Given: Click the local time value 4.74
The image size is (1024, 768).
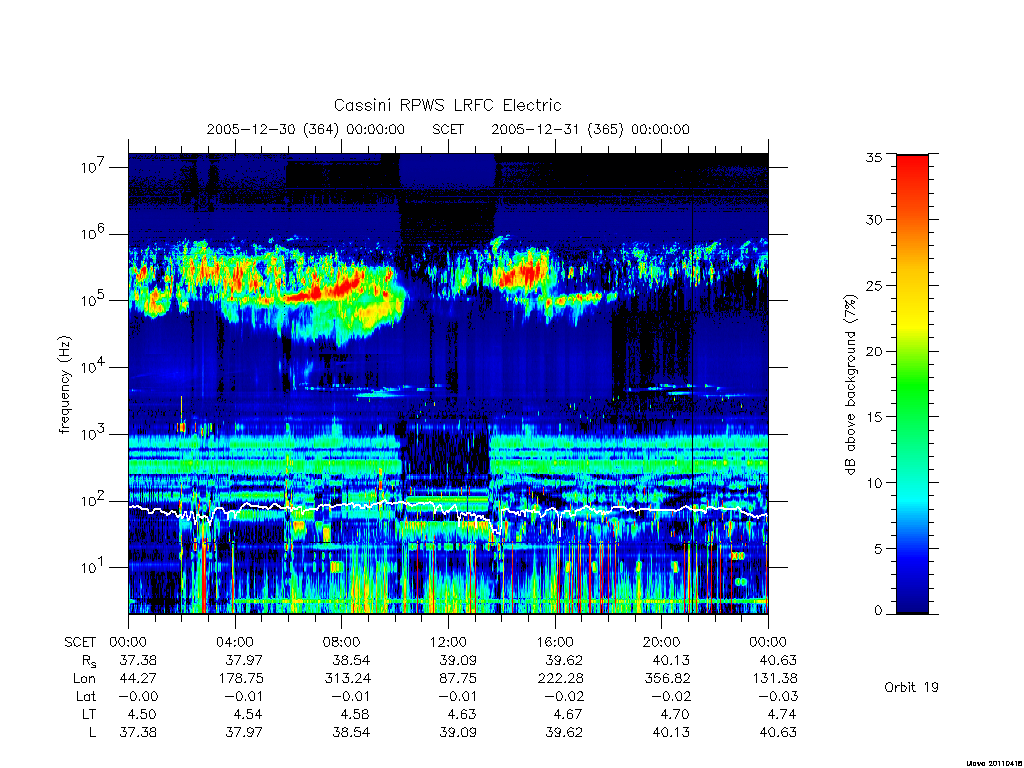Looking at the screenshot, I should (782, 714).
